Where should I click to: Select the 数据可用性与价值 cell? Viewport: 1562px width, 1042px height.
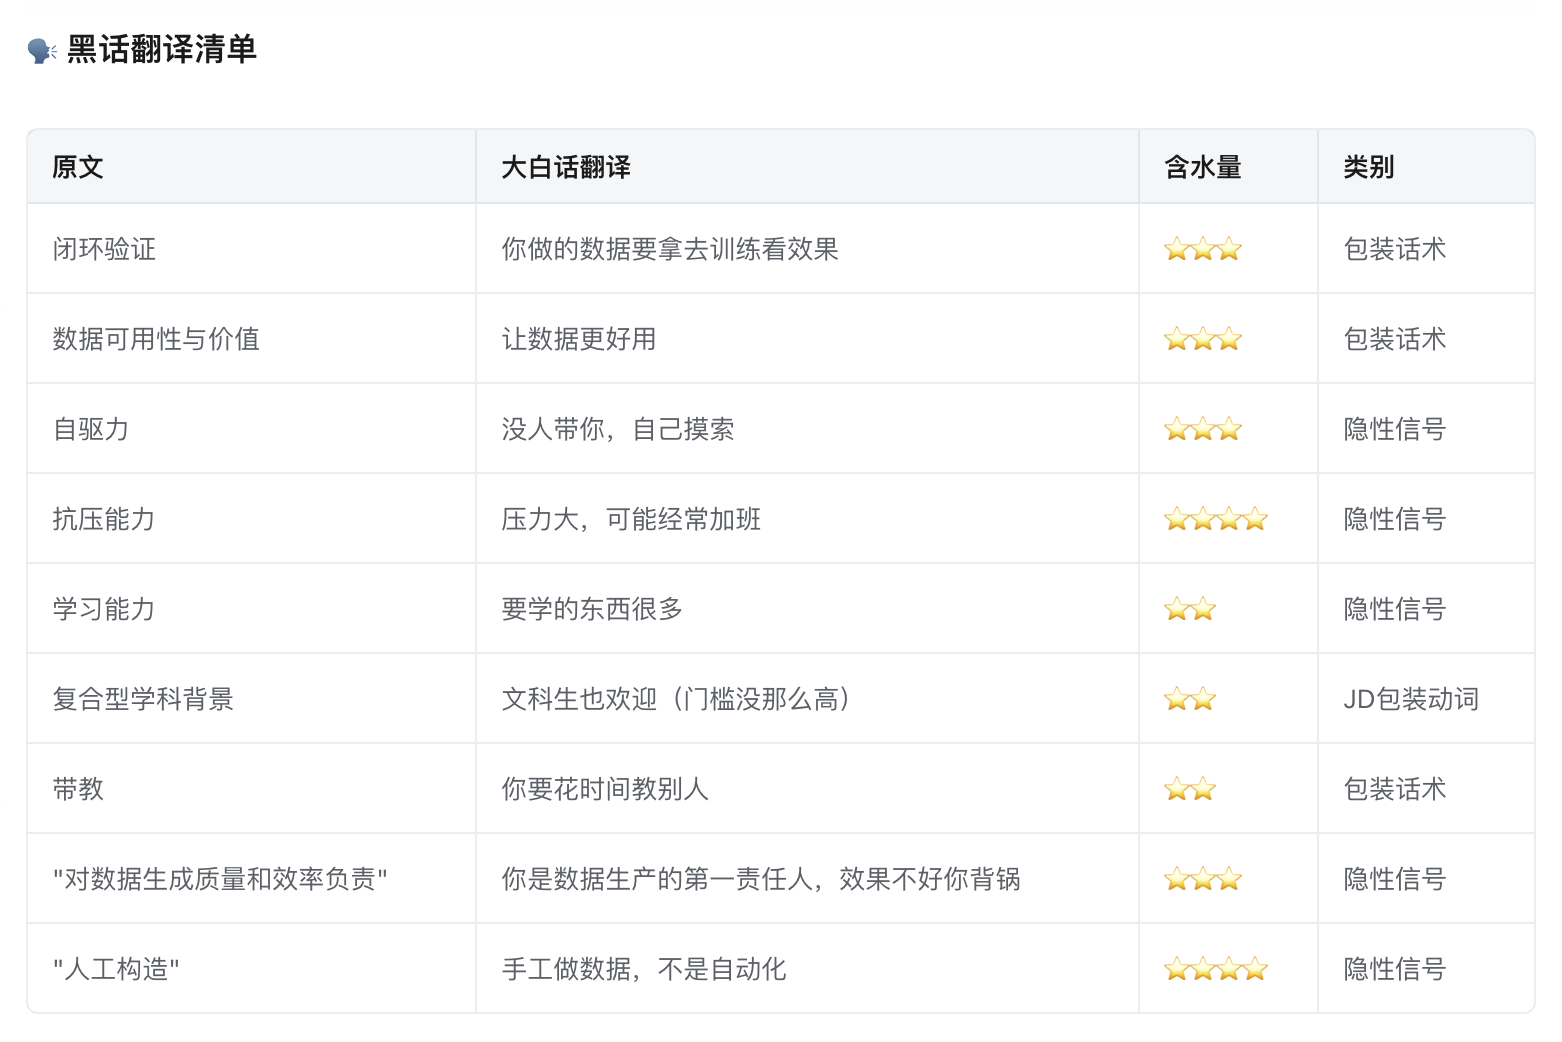pyautogui.click(x=156, y=339)
